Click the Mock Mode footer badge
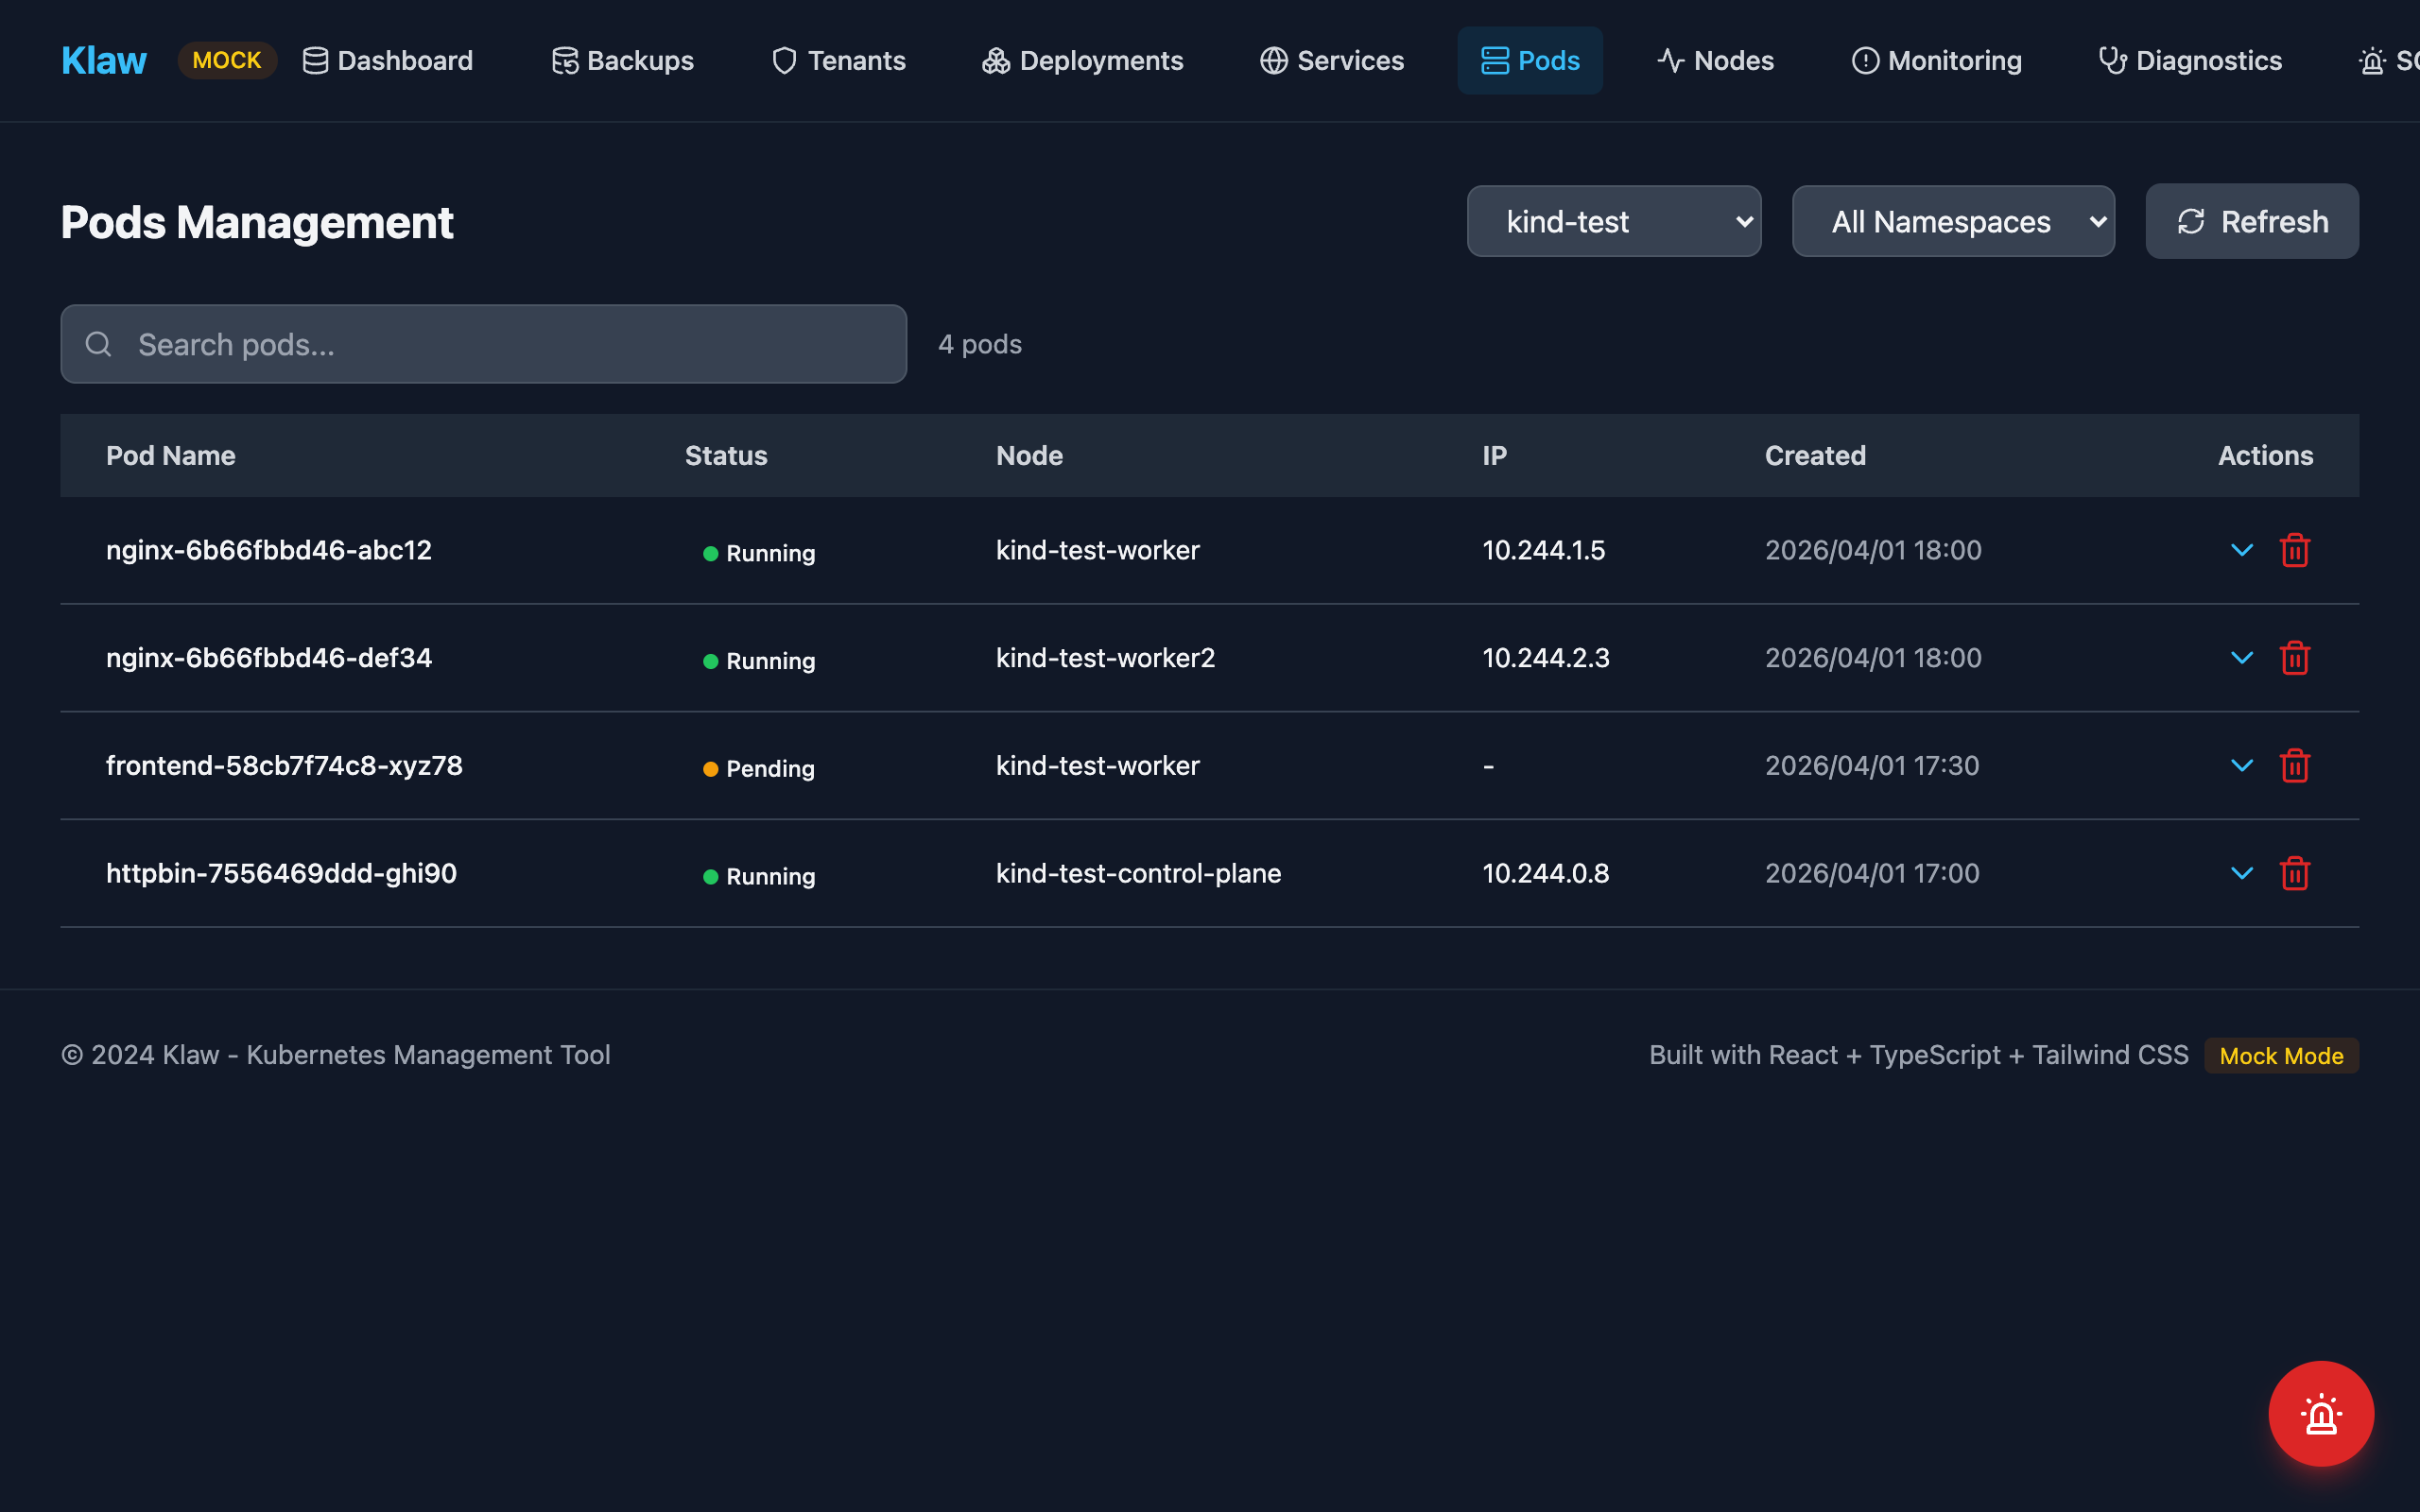The width and height of the screenshot is (2420, 1512). pos(2281,1055)
